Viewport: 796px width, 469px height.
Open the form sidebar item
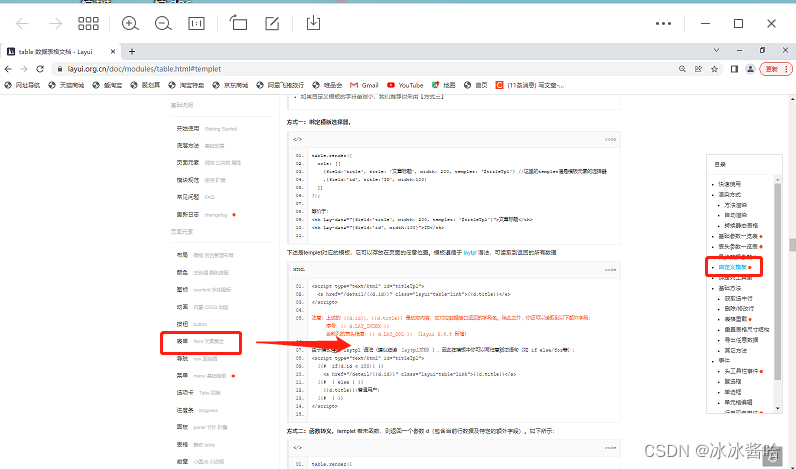(200, 341)
